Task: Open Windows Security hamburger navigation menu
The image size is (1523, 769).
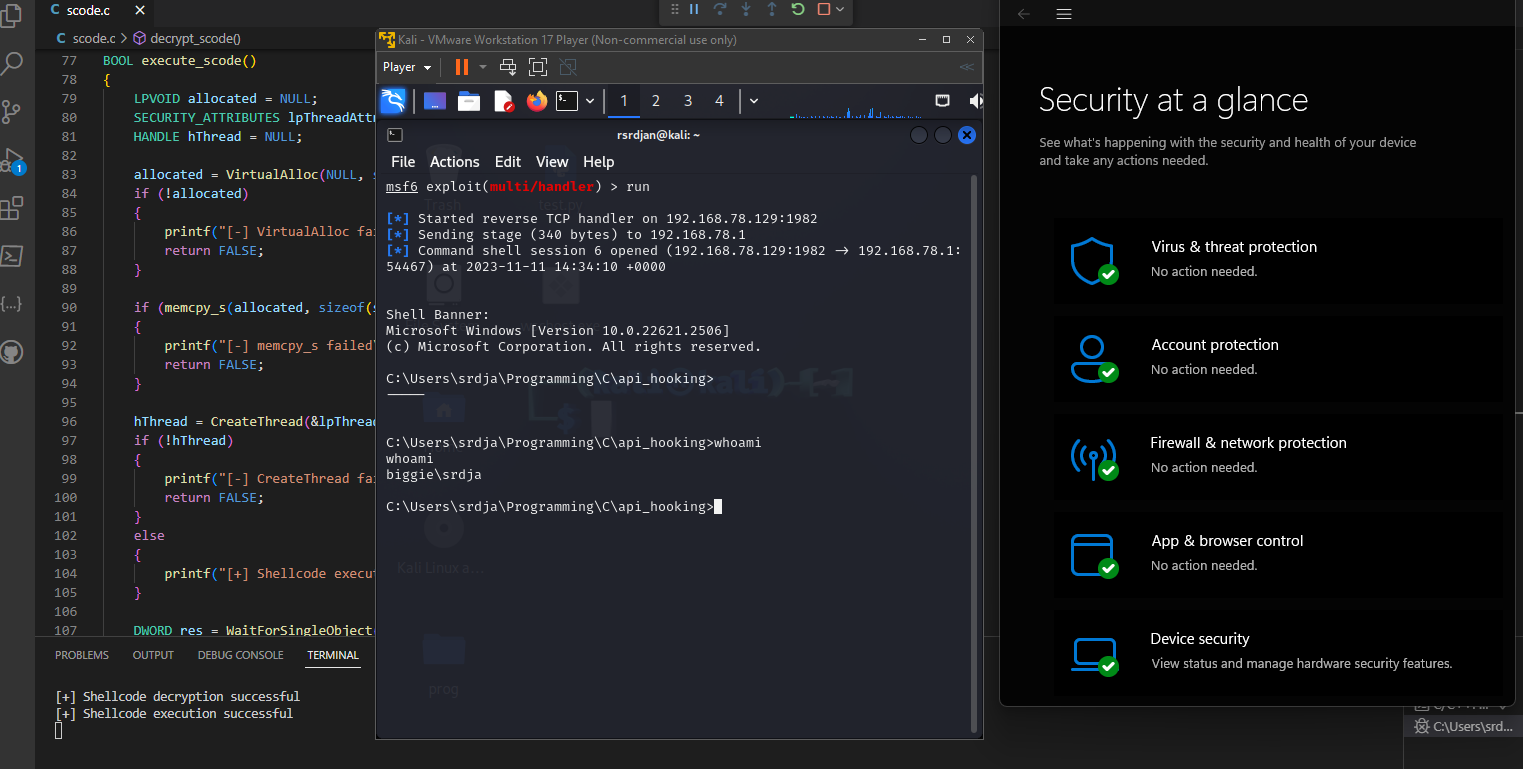Action: pos(1064,14)
